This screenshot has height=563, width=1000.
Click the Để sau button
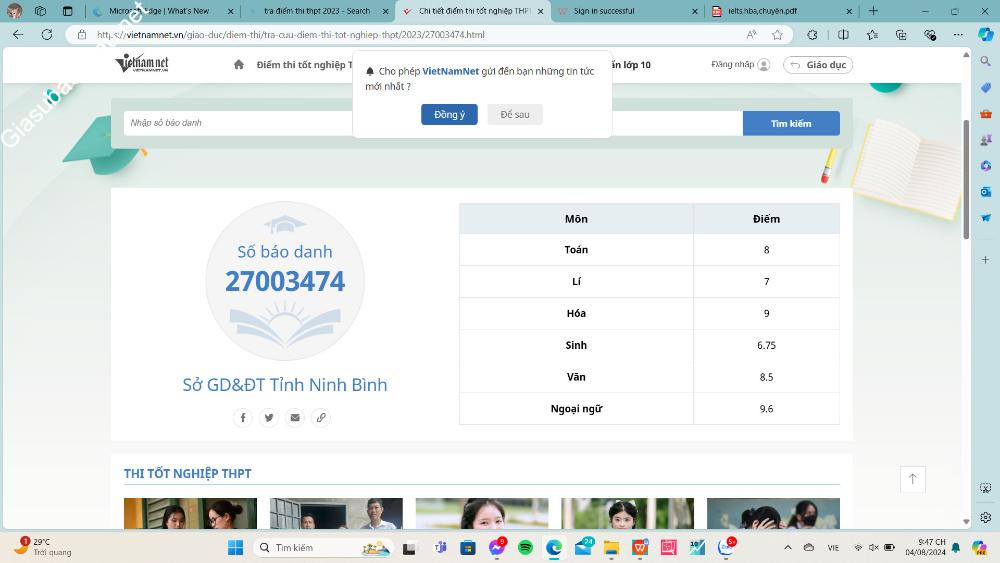[x=515, y=115]
